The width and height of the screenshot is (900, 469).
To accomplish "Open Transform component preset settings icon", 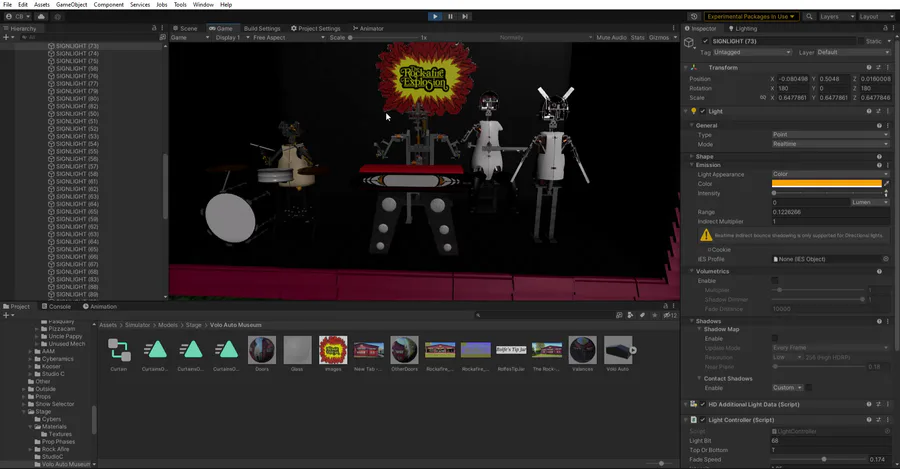I will pos(878,68).
